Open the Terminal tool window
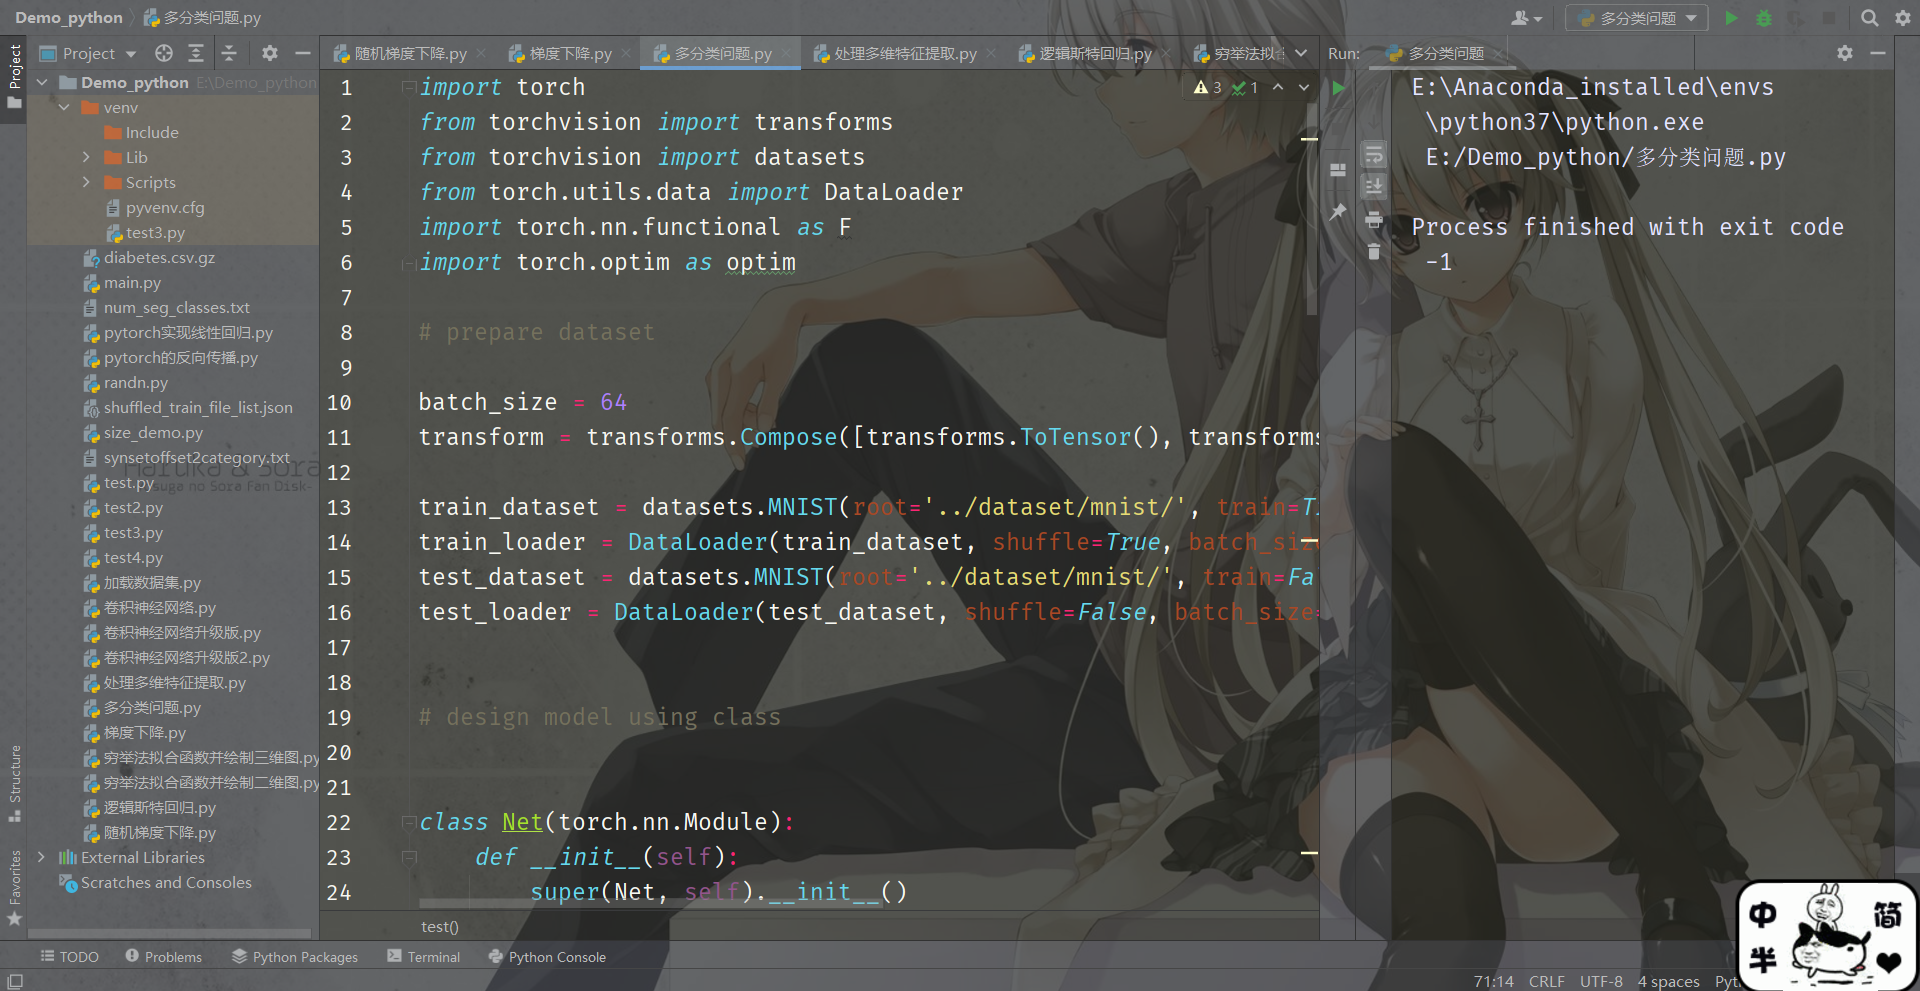The height and width of the screenshot is (991, 1920). point(424,957)
